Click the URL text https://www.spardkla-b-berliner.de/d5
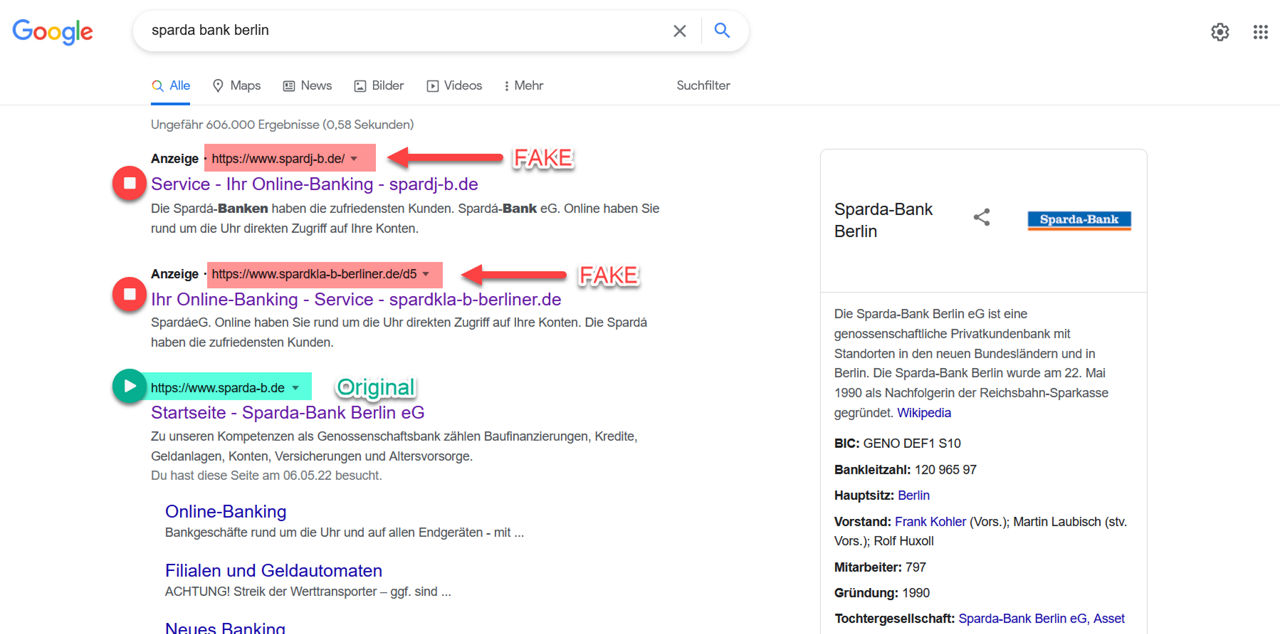 click(314, 274)
